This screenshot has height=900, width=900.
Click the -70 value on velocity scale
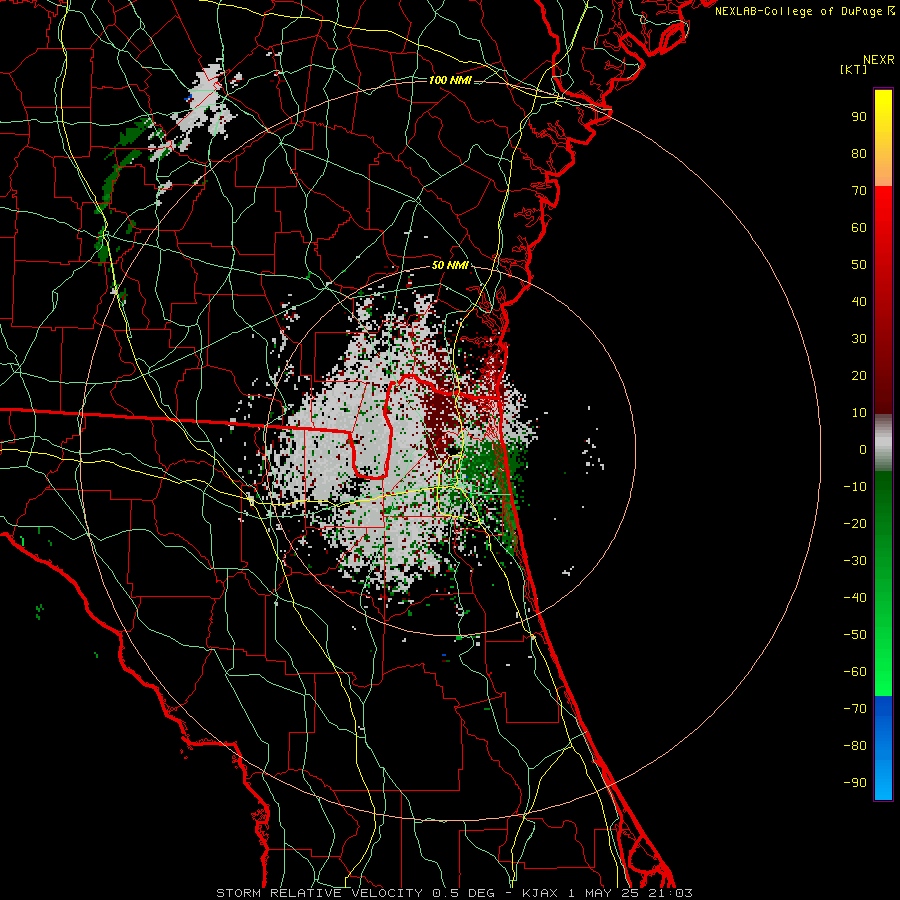pyautogui.click(x=855, y=709)
